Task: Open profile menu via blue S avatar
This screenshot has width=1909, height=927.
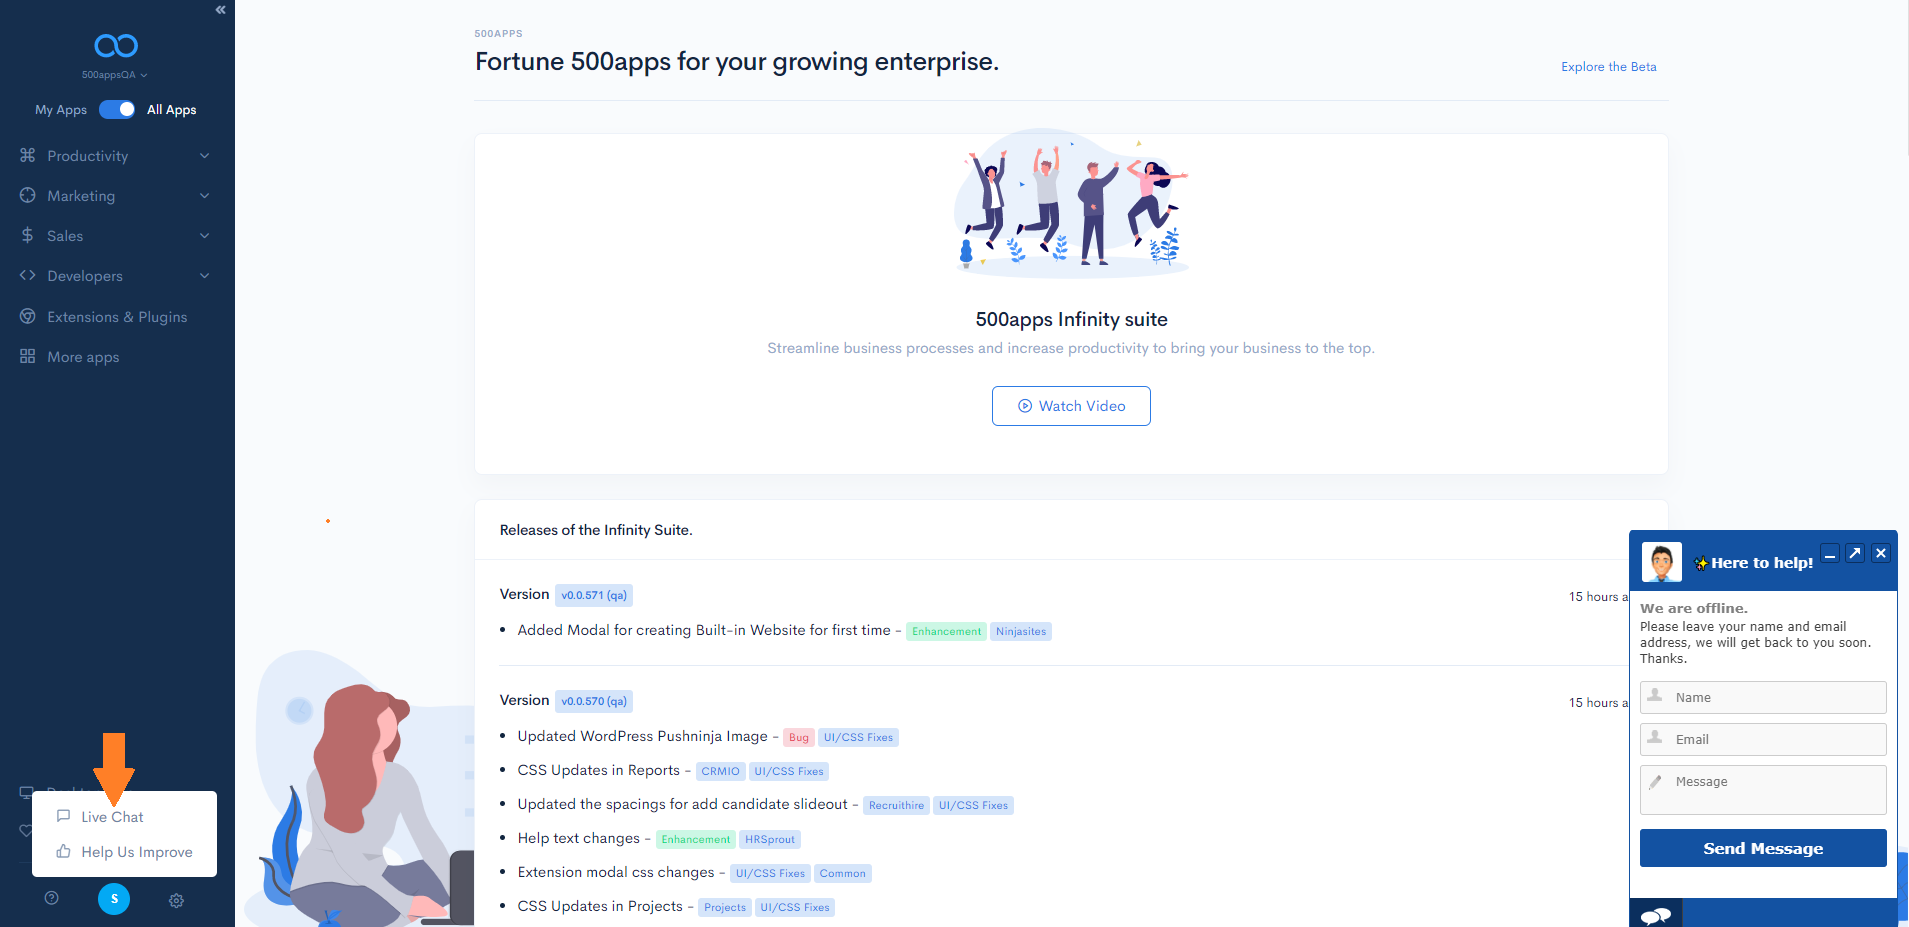Action: tap(114, 899)
